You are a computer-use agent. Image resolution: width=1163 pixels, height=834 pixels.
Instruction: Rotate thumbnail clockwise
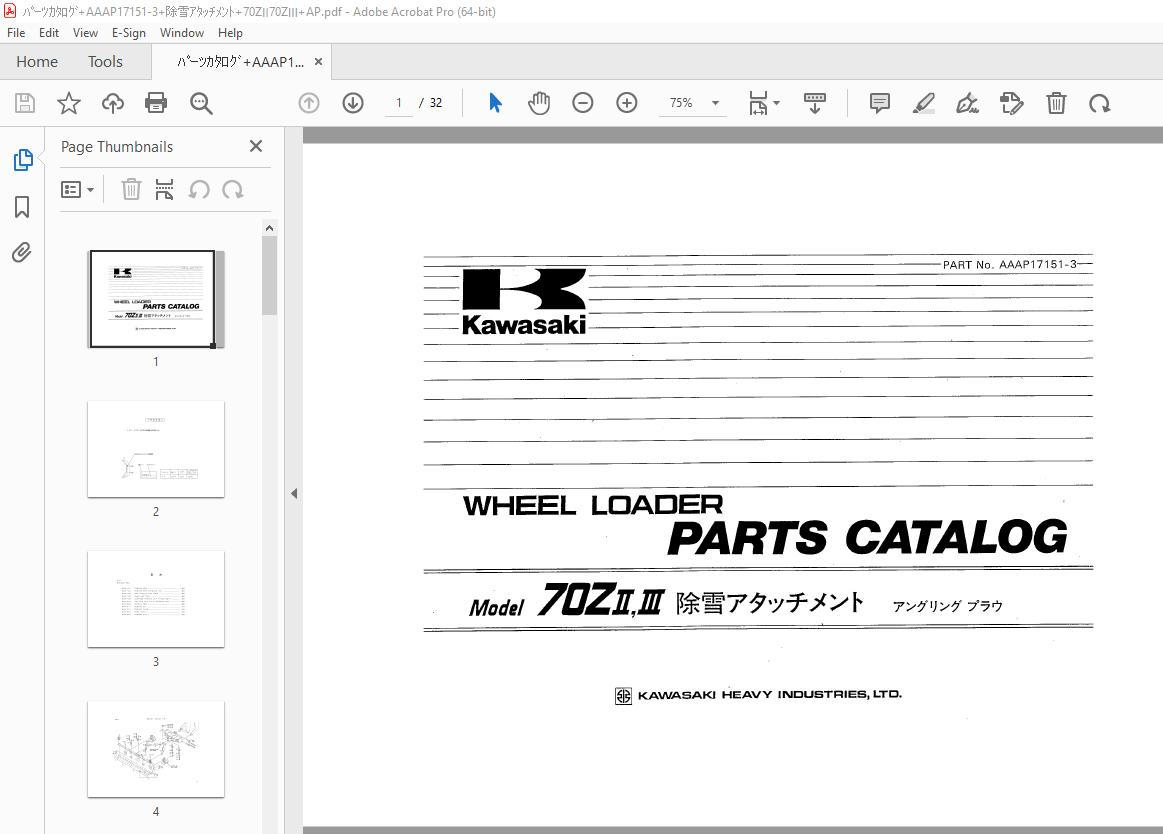[x=233, y=190]
